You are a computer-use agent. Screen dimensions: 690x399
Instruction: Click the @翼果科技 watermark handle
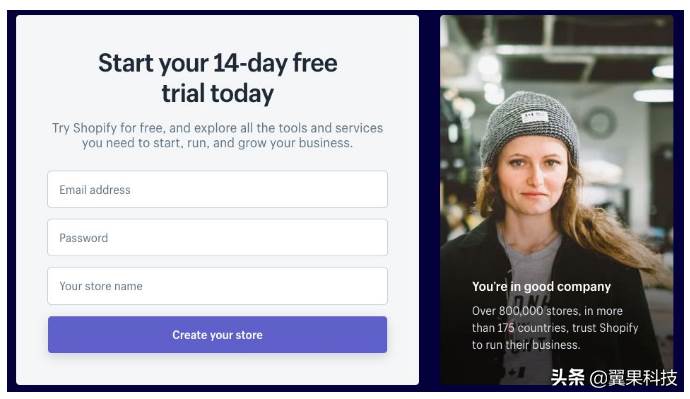[632, 378]
